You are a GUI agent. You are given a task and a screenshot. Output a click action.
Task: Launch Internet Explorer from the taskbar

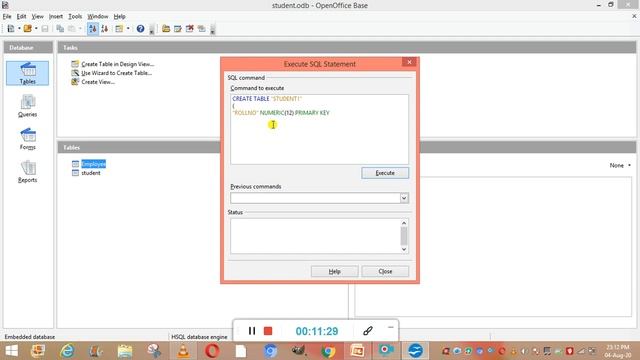tap(67, 351)
